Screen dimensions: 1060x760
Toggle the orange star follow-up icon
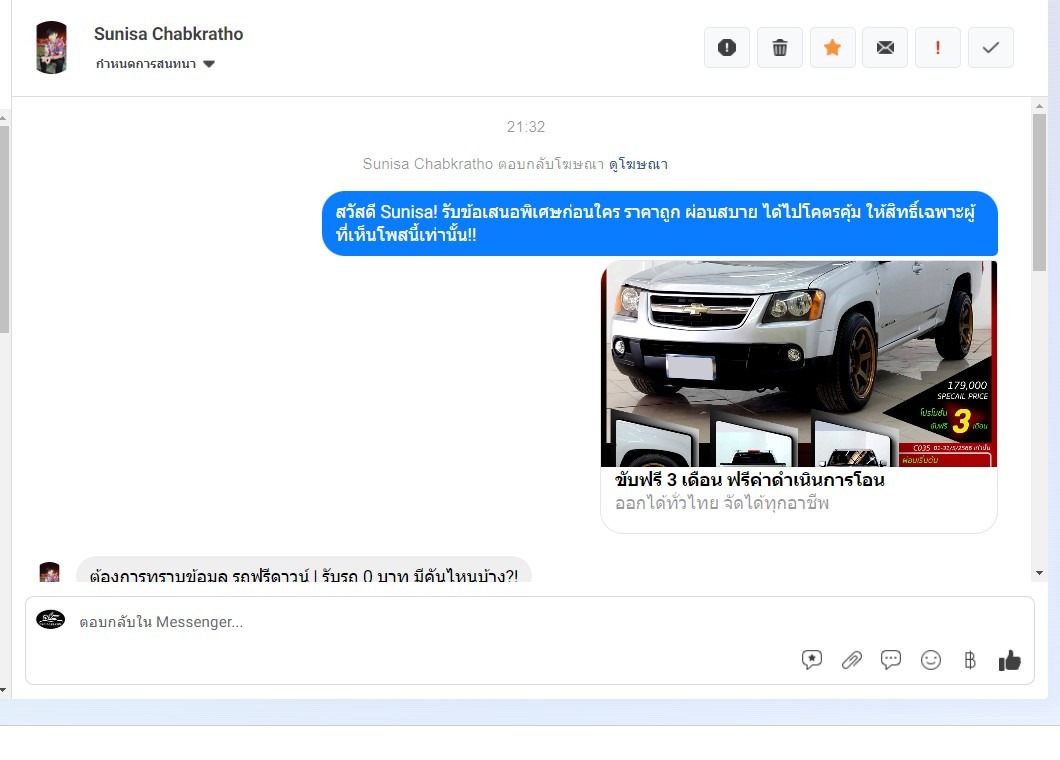[832, 47]
